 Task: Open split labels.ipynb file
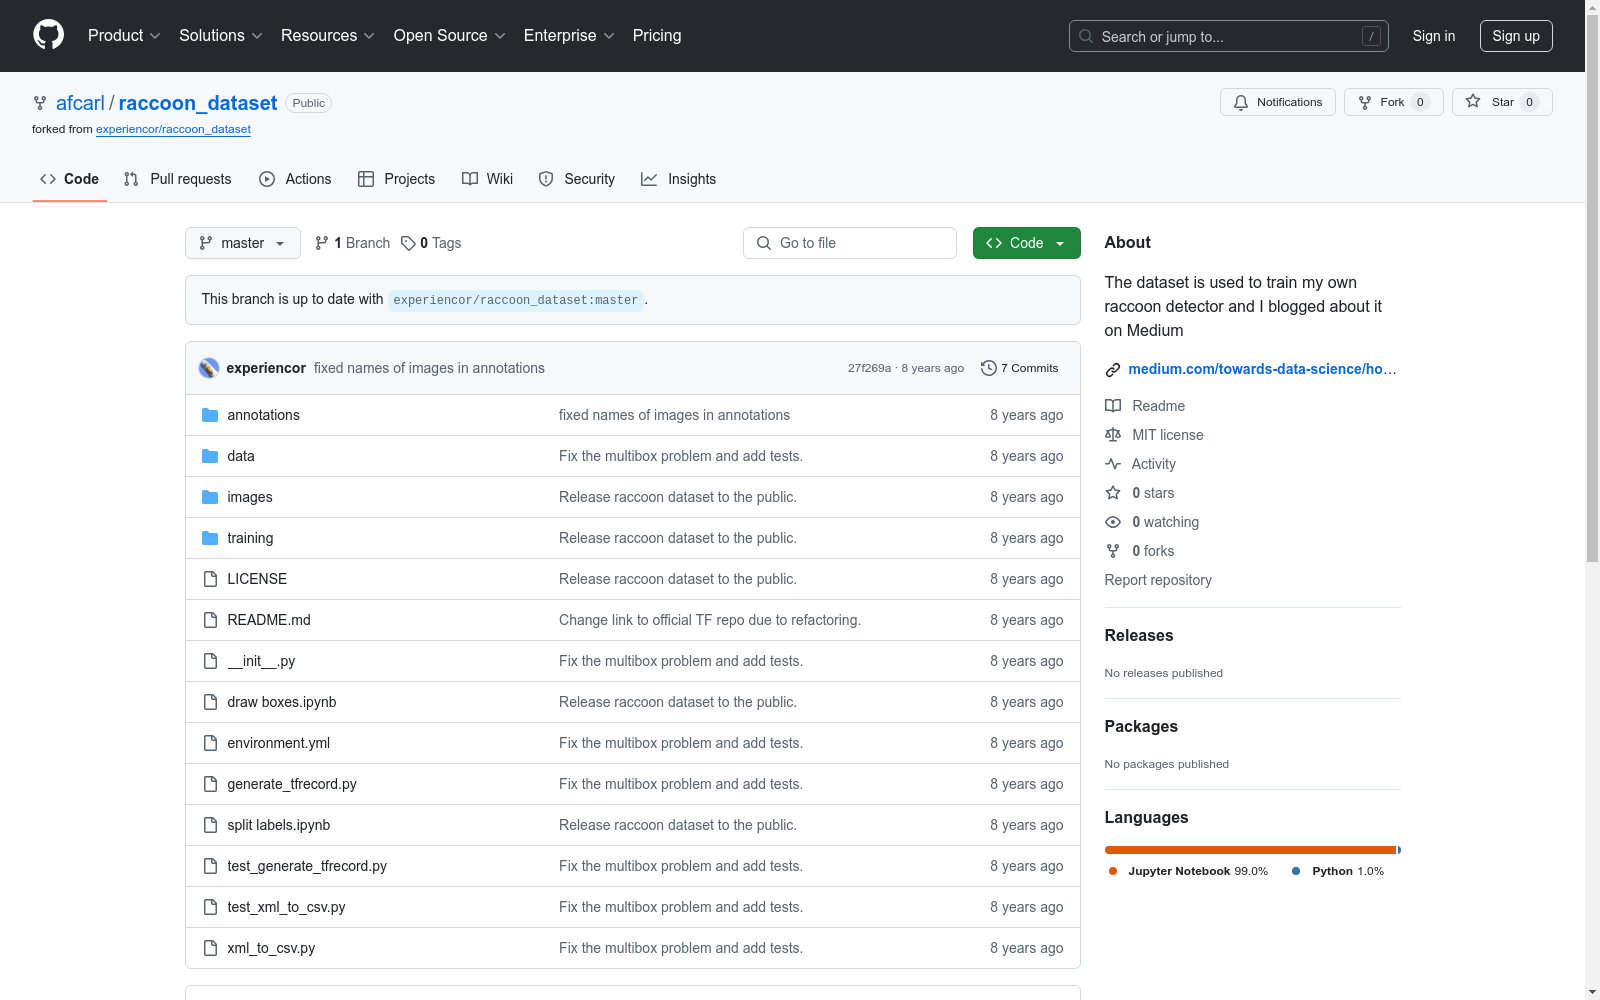(x=279, y=825)
